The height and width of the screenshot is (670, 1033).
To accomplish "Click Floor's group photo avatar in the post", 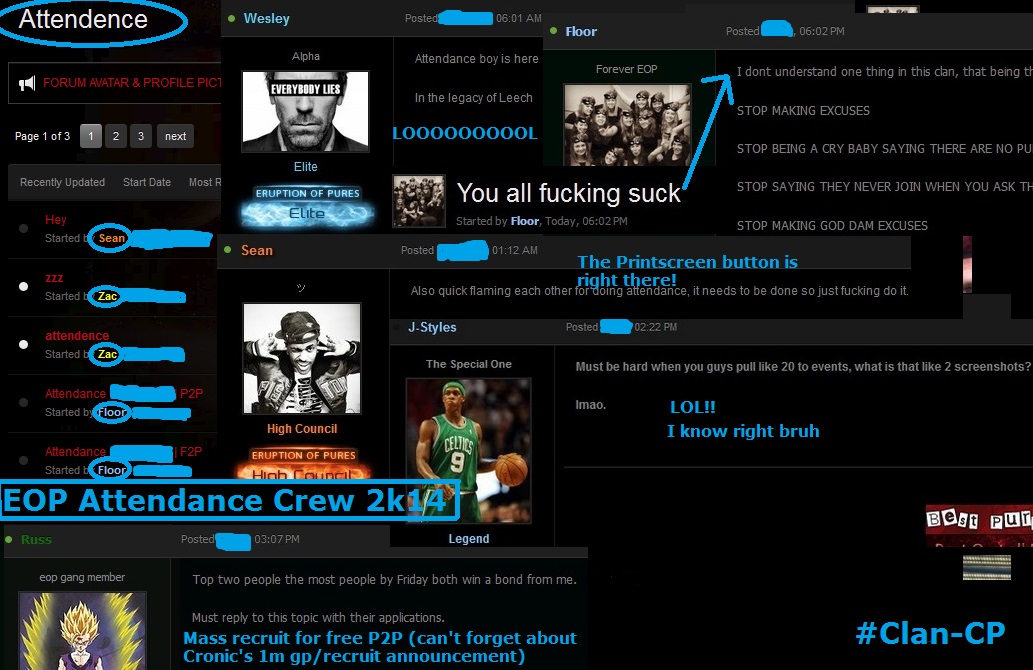I will pos(628,125).
